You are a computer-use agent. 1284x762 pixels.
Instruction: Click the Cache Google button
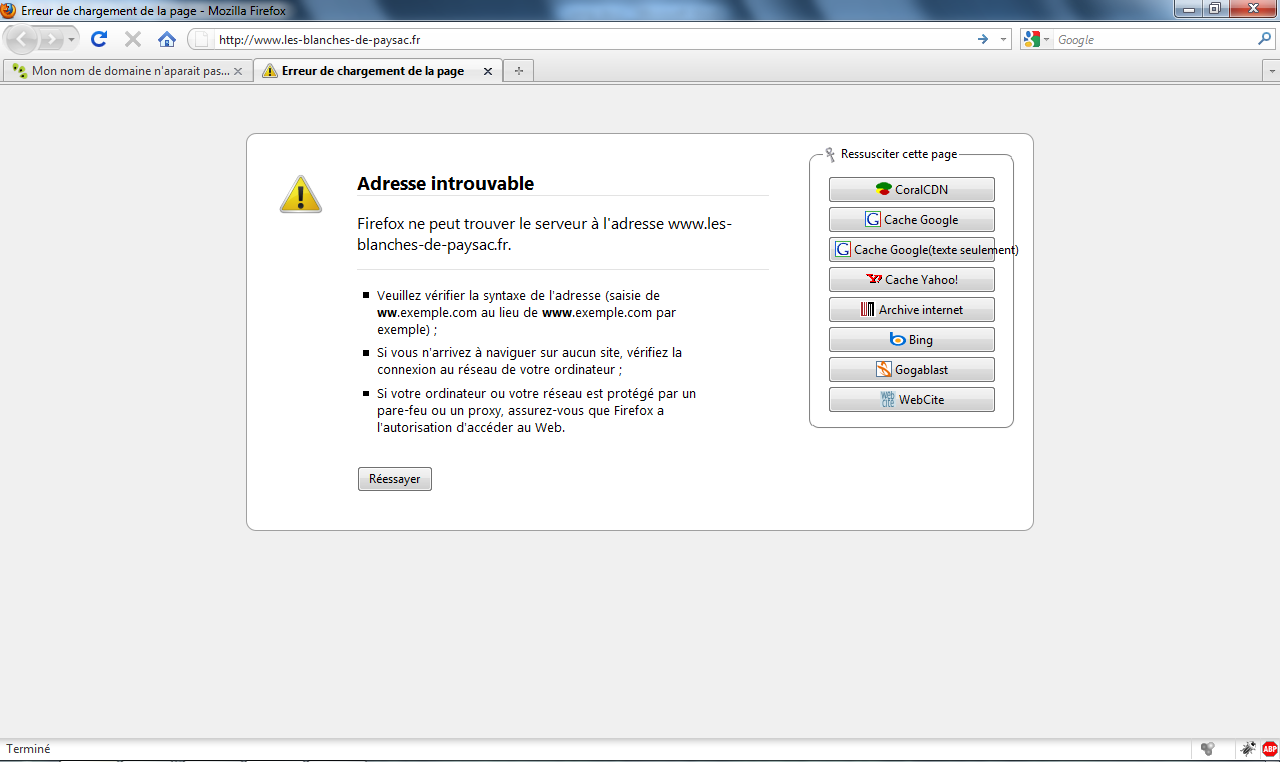(x=912, y=220)
